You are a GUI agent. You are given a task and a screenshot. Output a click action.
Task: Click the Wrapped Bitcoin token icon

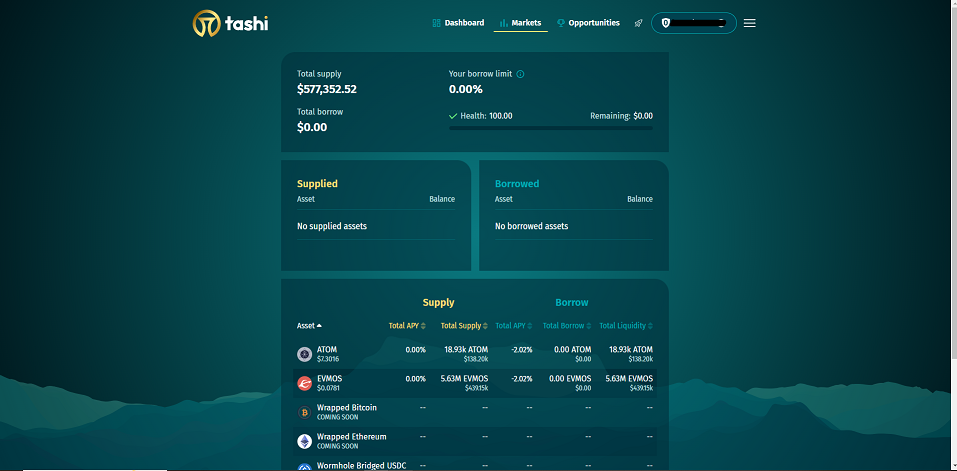304,412
